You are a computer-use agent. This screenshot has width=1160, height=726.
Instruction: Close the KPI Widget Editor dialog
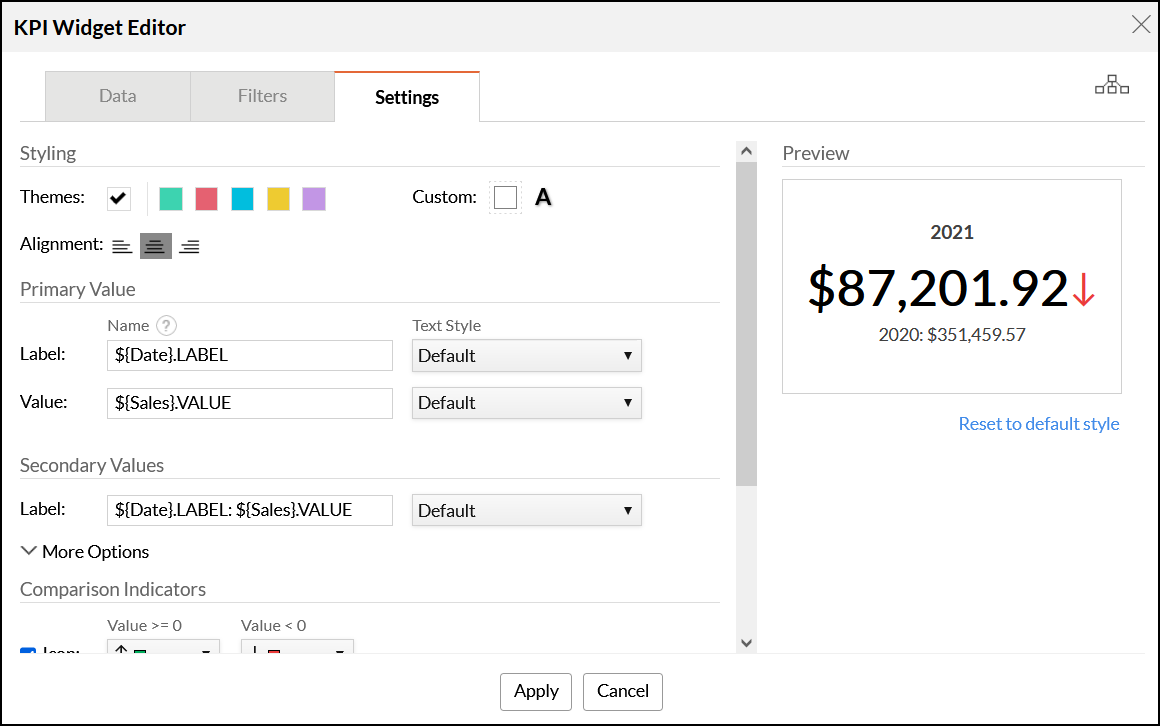point(1140,25)
